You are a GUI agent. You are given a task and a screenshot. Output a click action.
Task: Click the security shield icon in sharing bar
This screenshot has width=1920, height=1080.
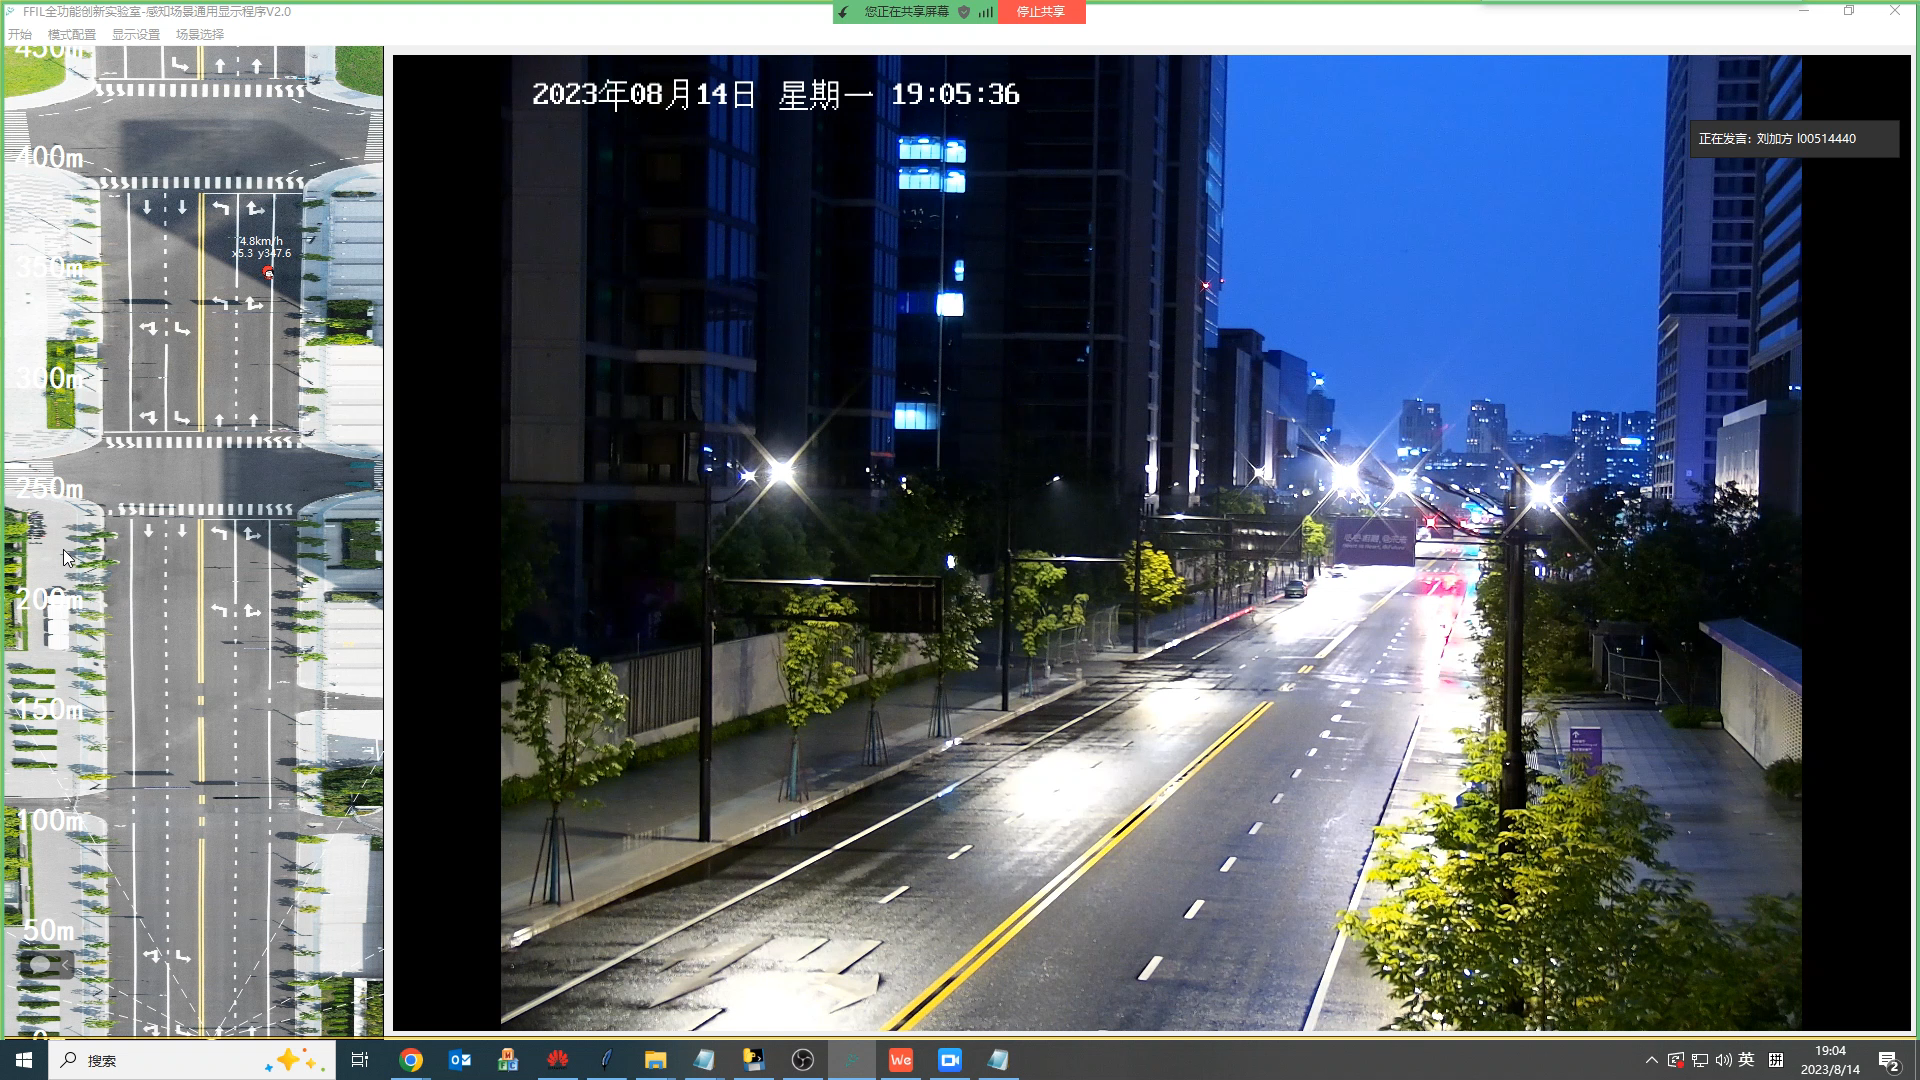964,12
